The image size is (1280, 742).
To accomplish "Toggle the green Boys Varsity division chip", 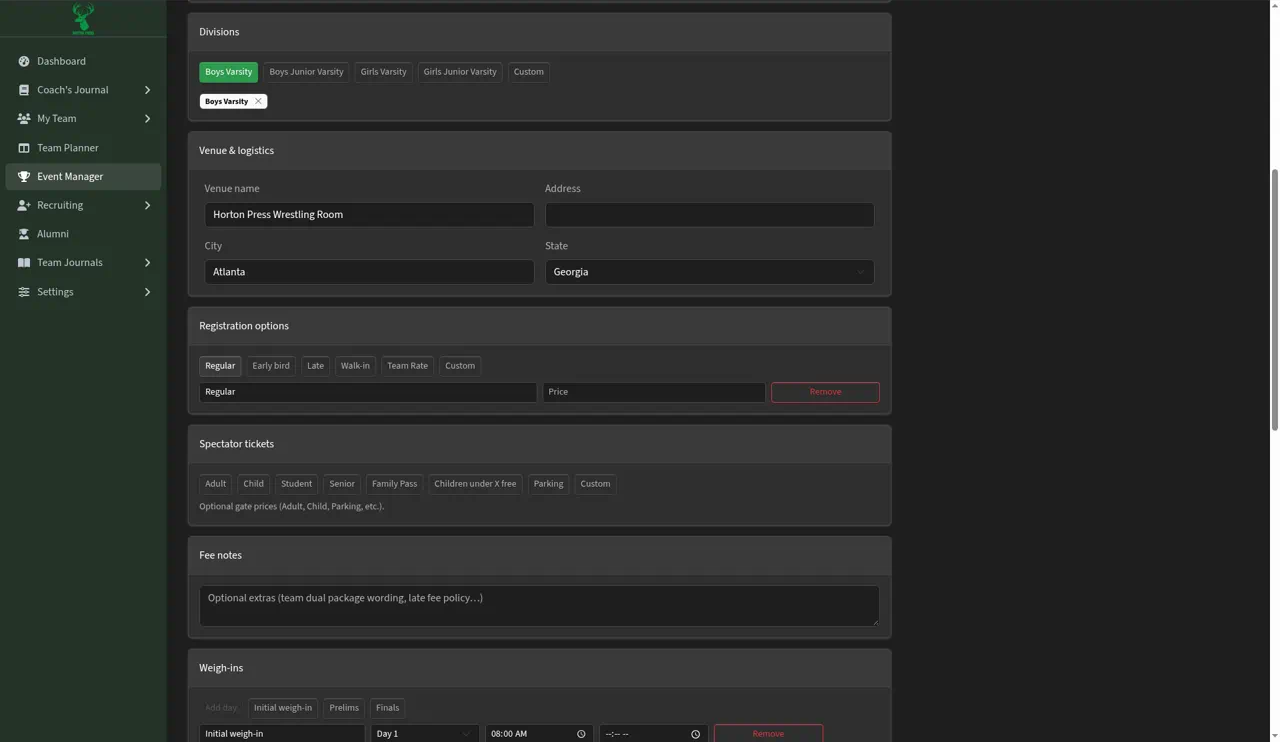I will pos(228,72).
